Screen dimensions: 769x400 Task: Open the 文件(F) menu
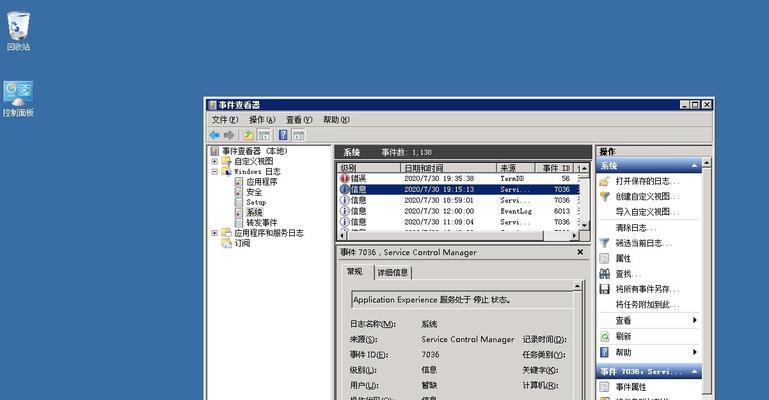pos(225,120)
